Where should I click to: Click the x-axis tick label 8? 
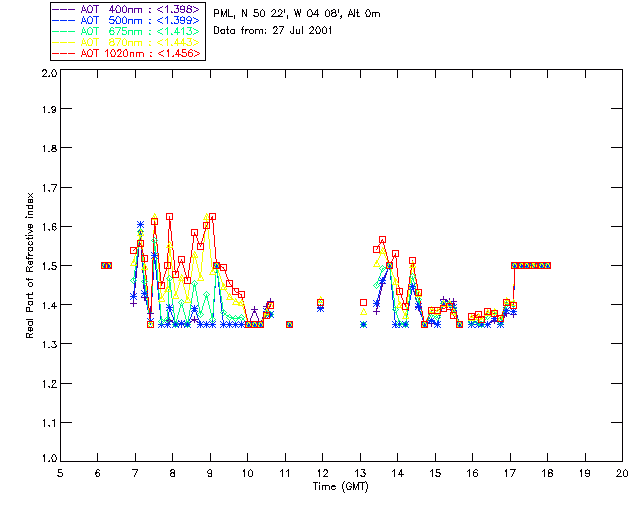tap(173, 473)
